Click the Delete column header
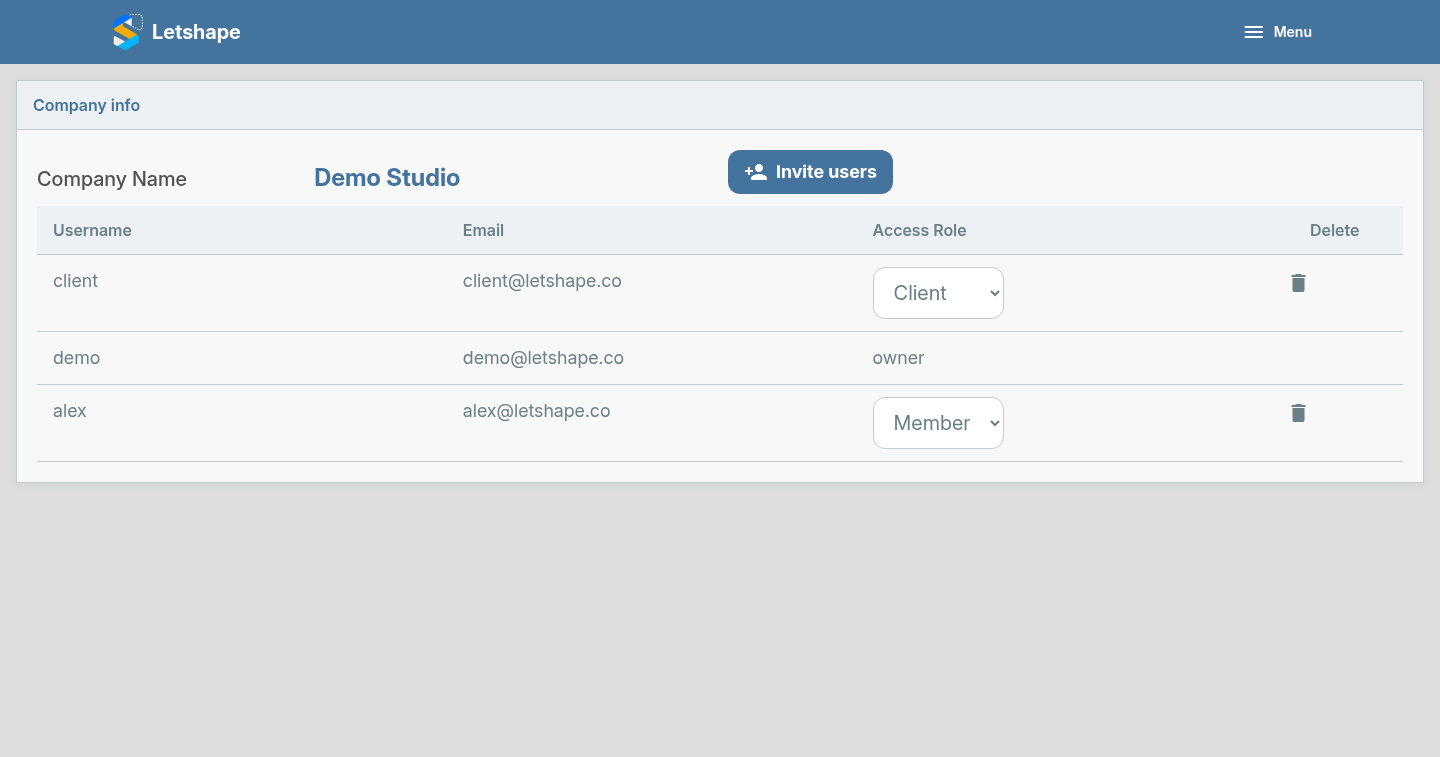Viewport: 1440px width, 757px height. click(x=1334, y=230)
